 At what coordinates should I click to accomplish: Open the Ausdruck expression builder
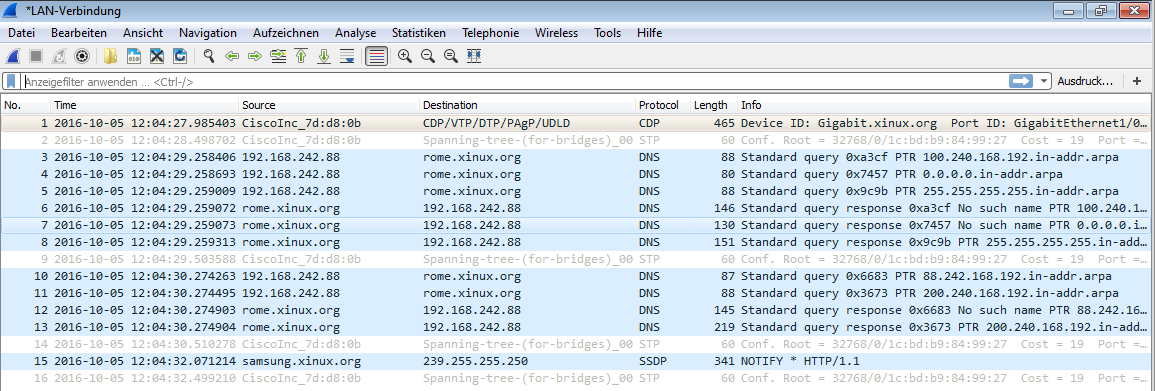coord(1085,82)
